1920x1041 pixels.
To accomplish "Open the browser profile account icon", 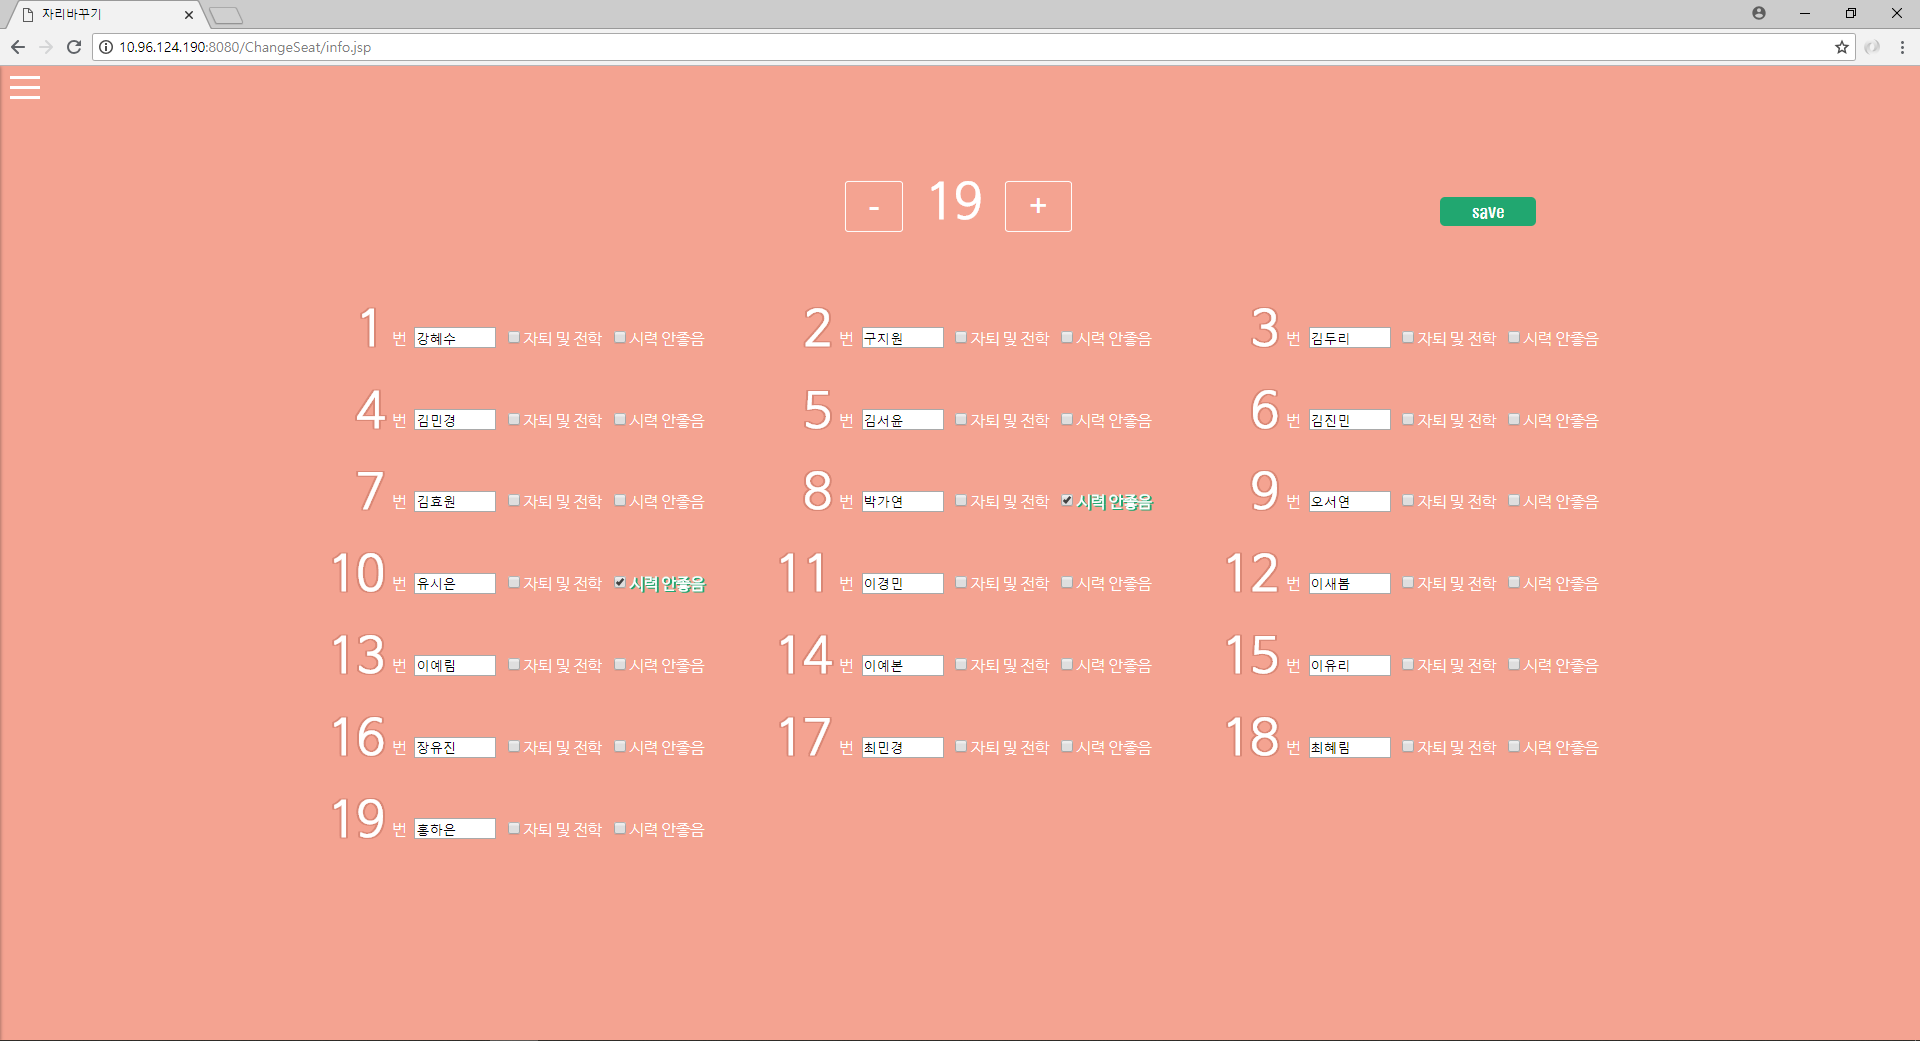I will point(1759,13).
